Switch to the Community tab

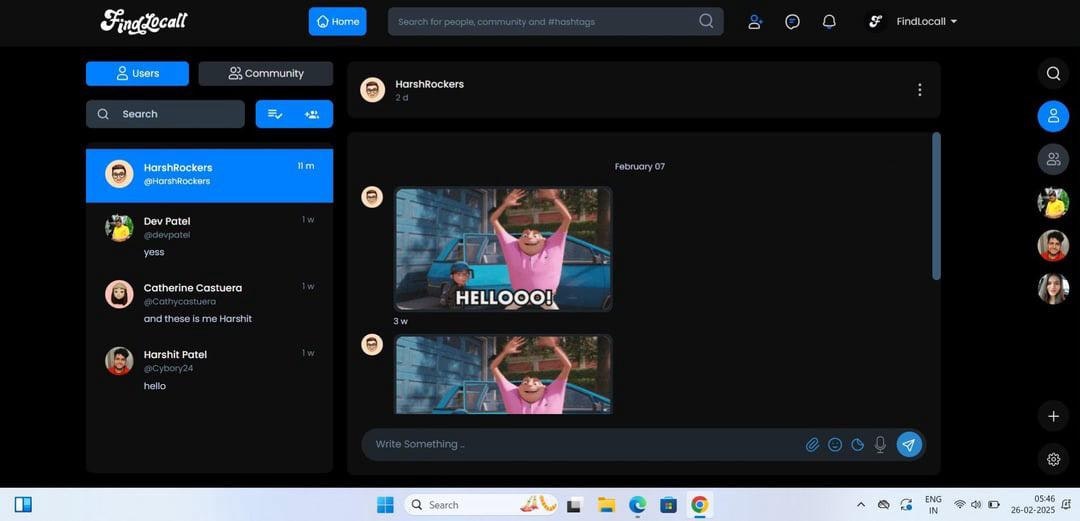coord(266,73)
